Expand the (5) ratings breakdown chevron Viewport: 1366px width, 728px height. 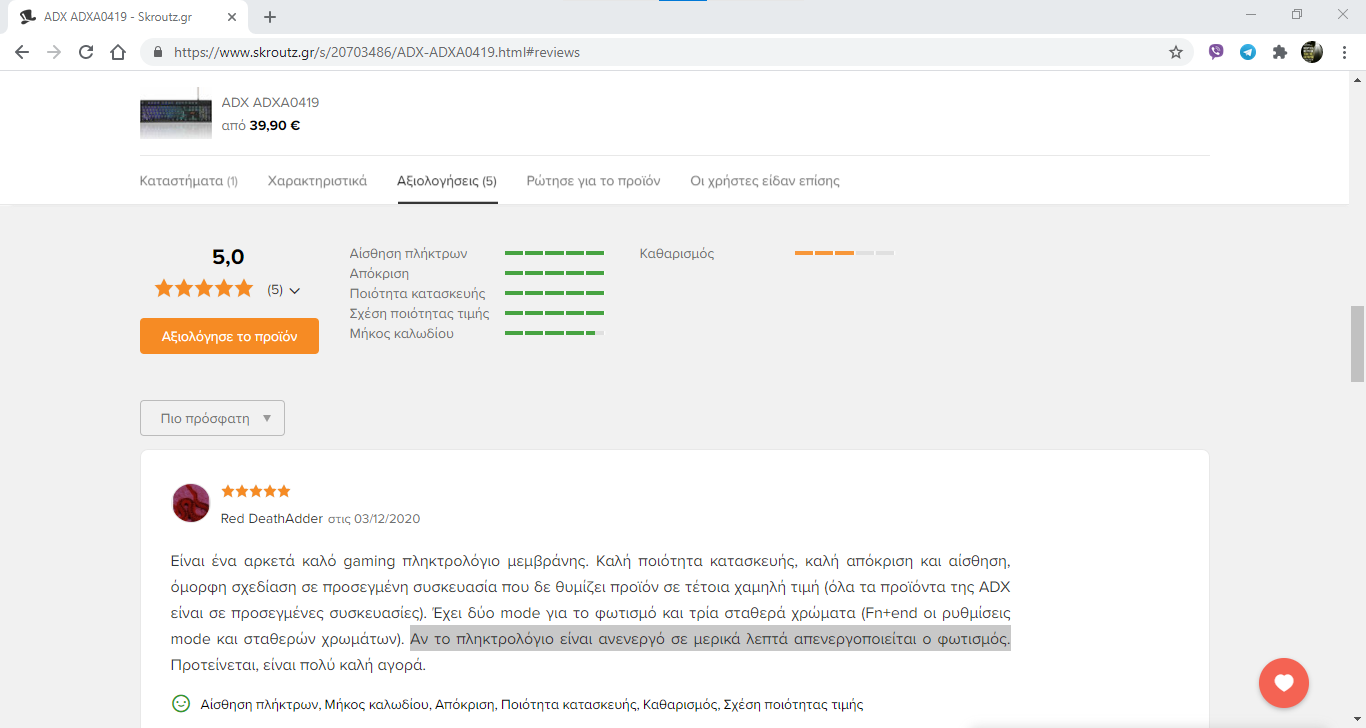295,291
